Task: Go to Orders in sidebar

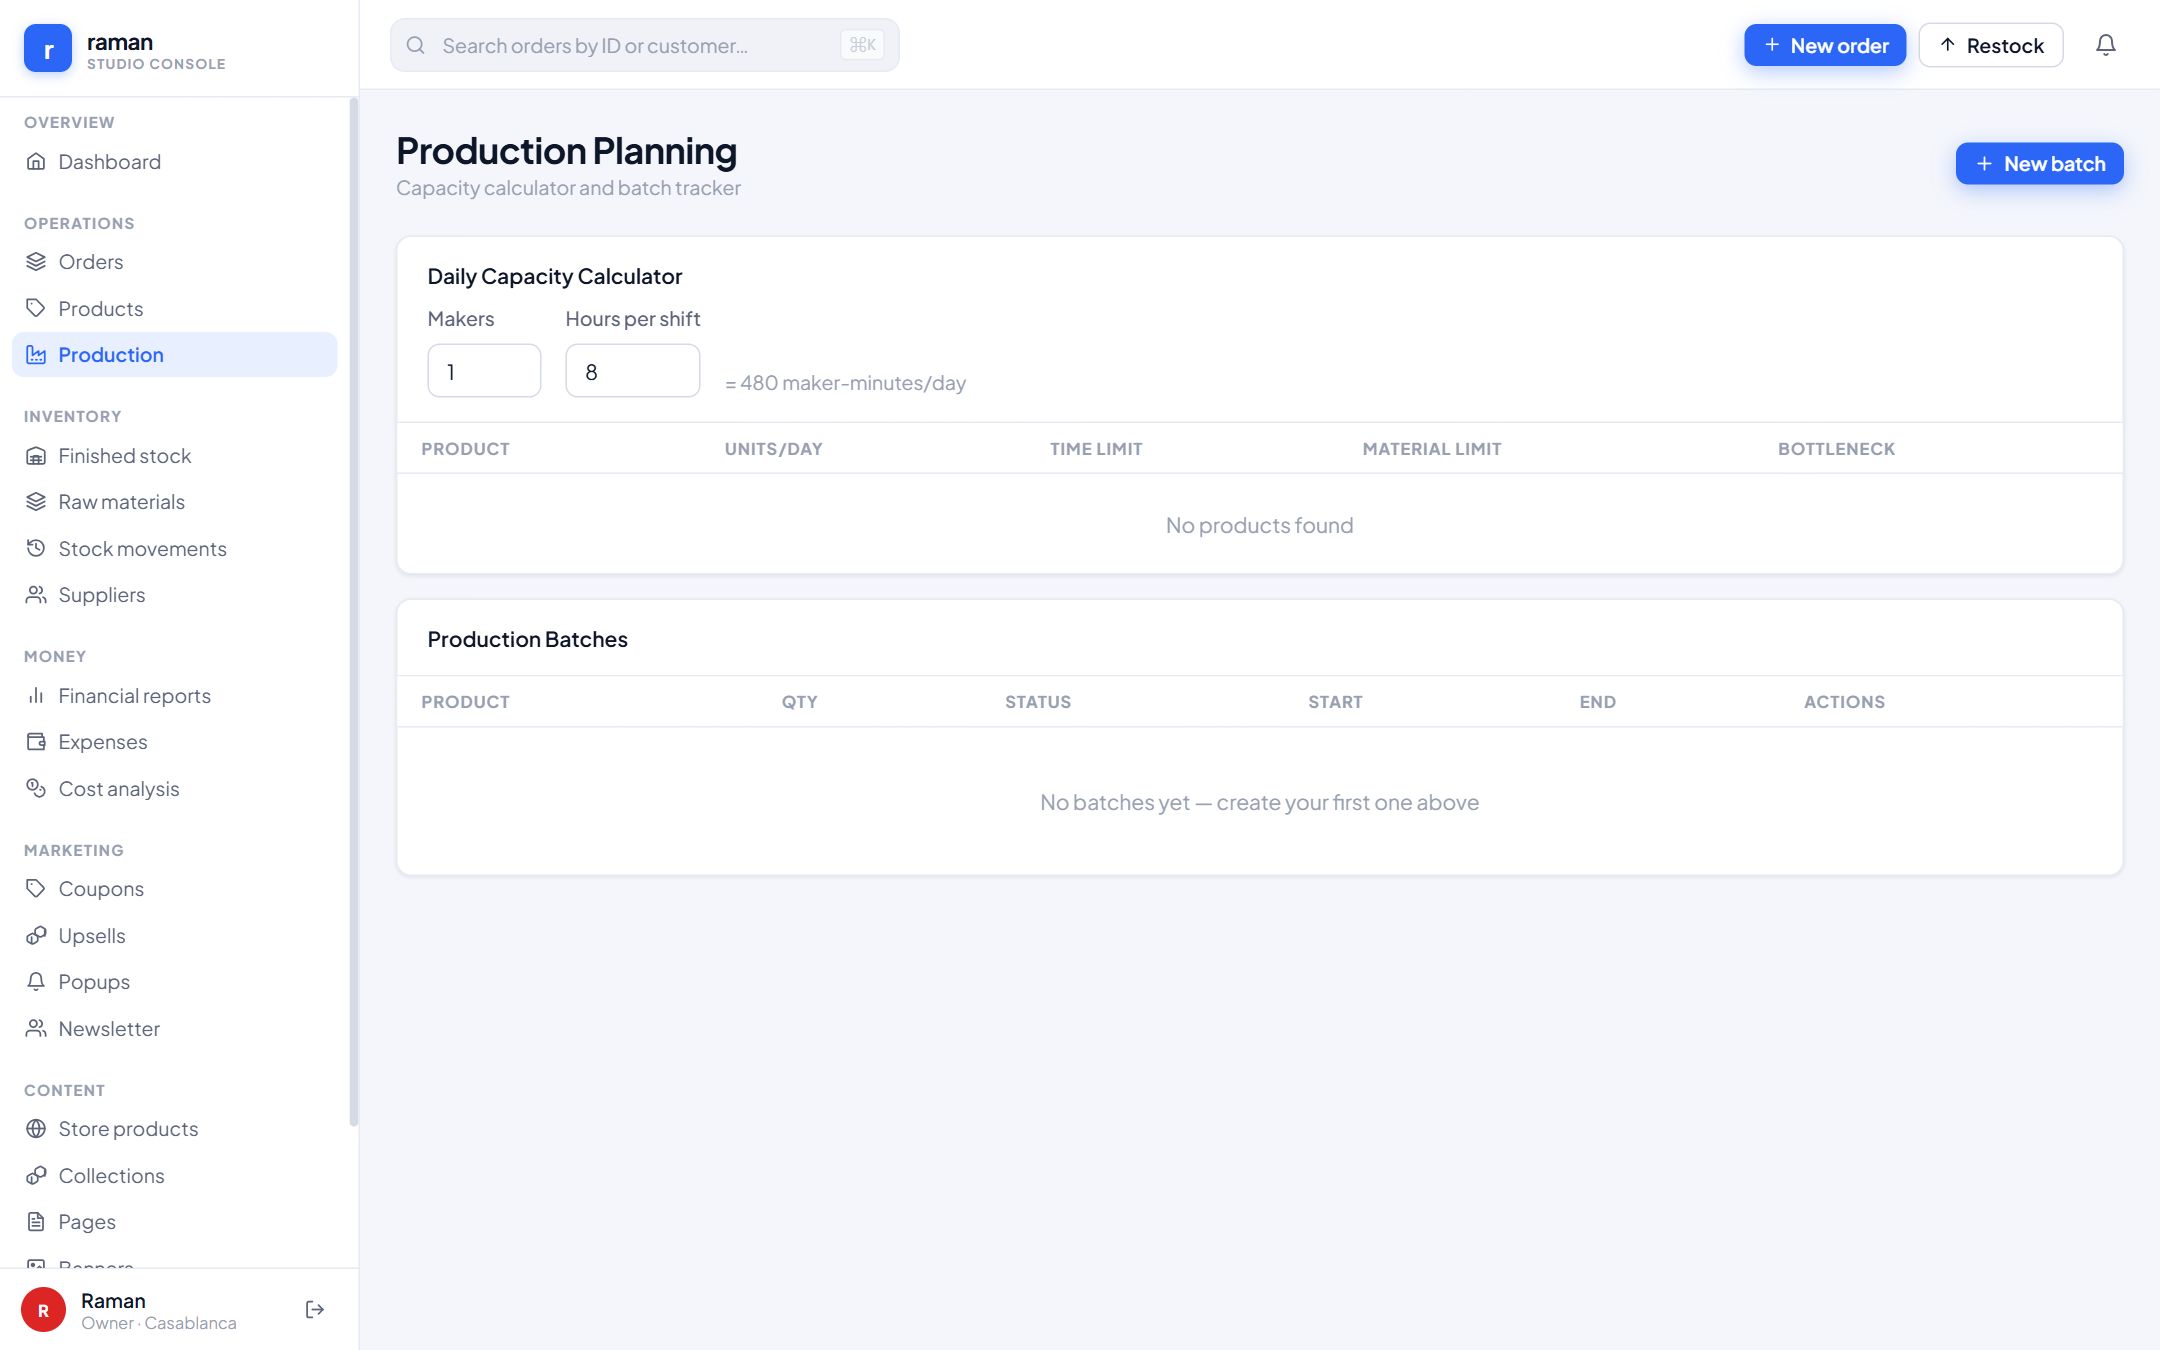Action: tap(174, 262)
